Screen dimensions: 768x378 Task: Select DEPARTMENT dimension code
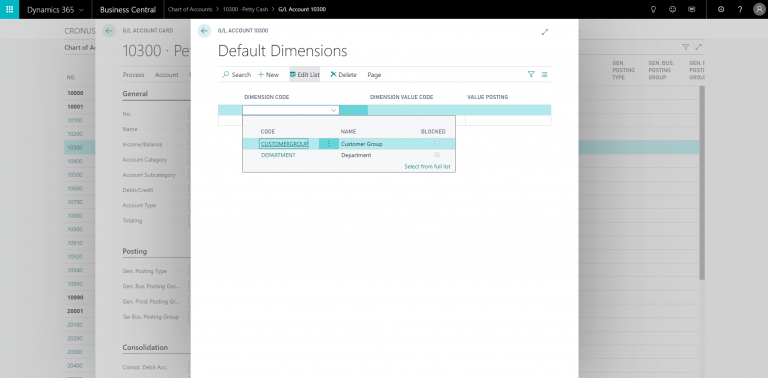coord(278,155)
